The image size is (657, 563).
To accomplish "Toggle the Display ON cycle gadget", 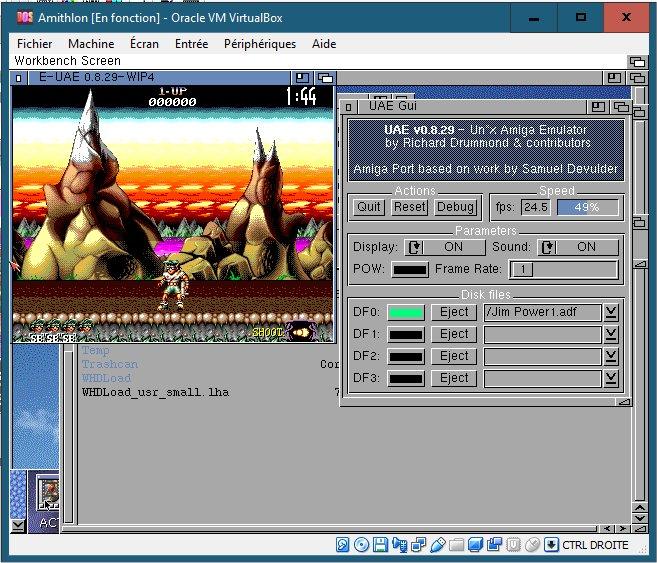I will (445, 247).
